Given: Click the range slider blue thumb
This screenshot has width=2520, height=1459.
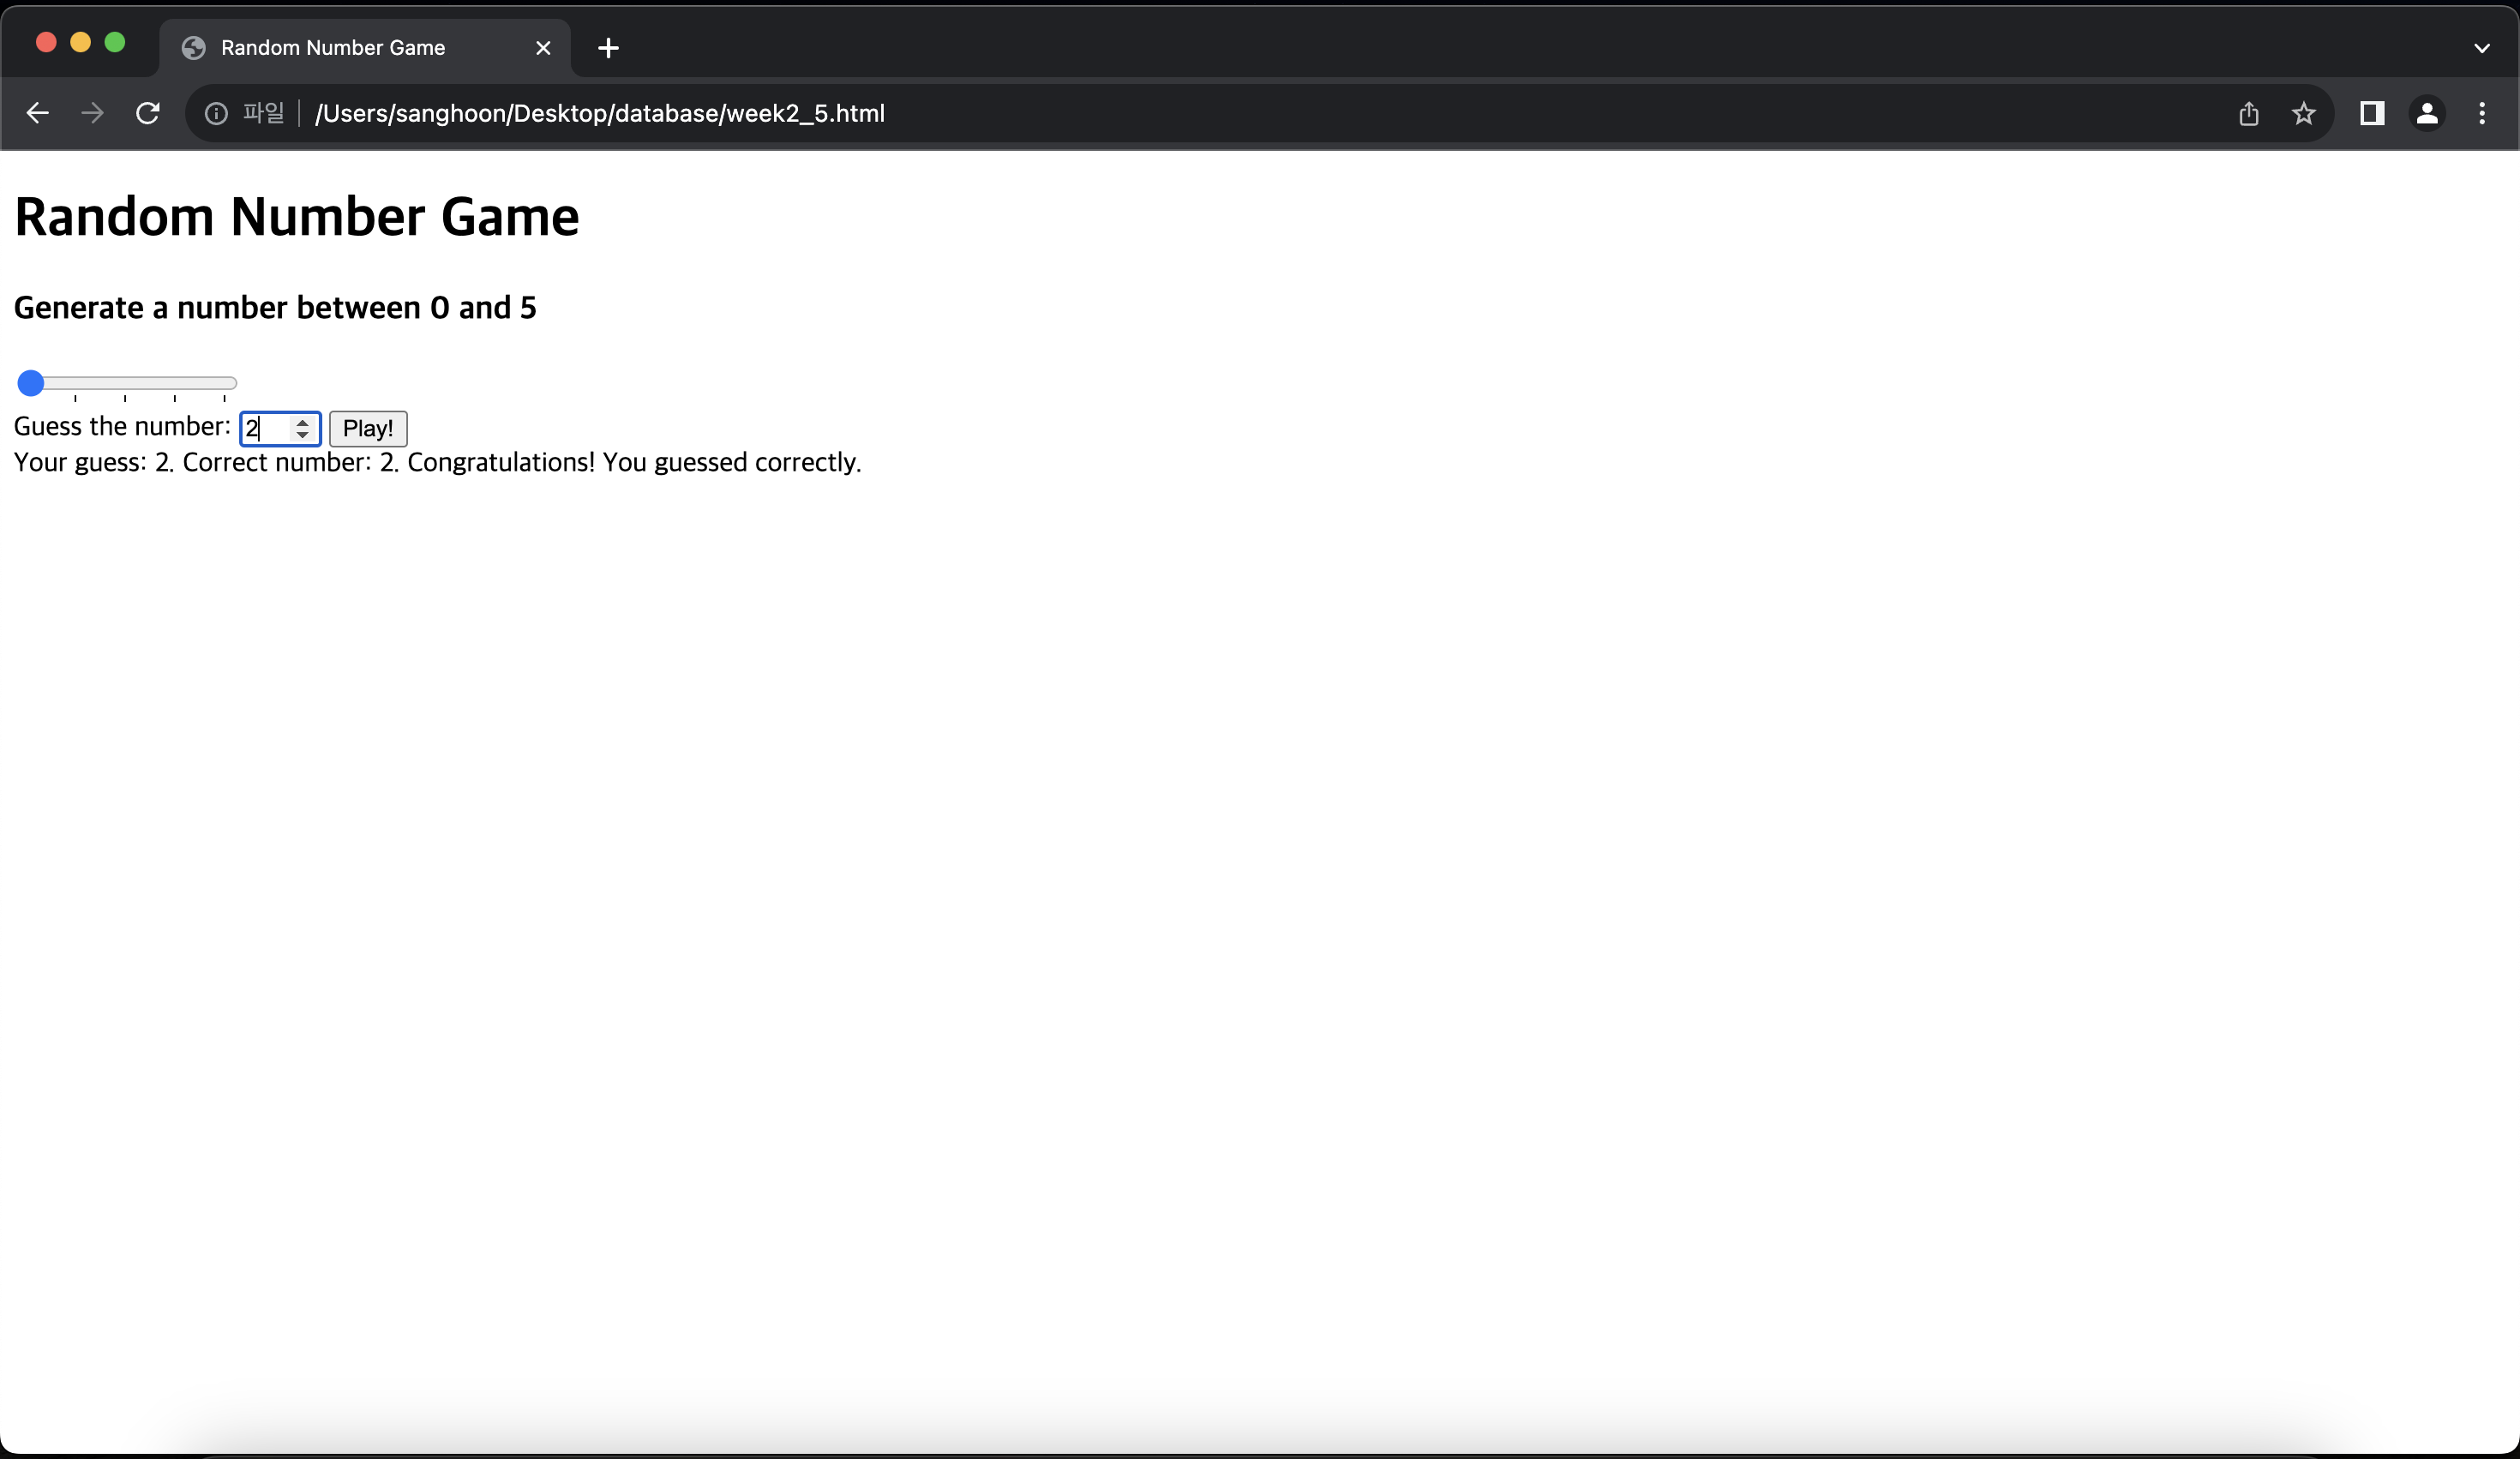Looking at the screenshot, I should (x=31, y=383).
